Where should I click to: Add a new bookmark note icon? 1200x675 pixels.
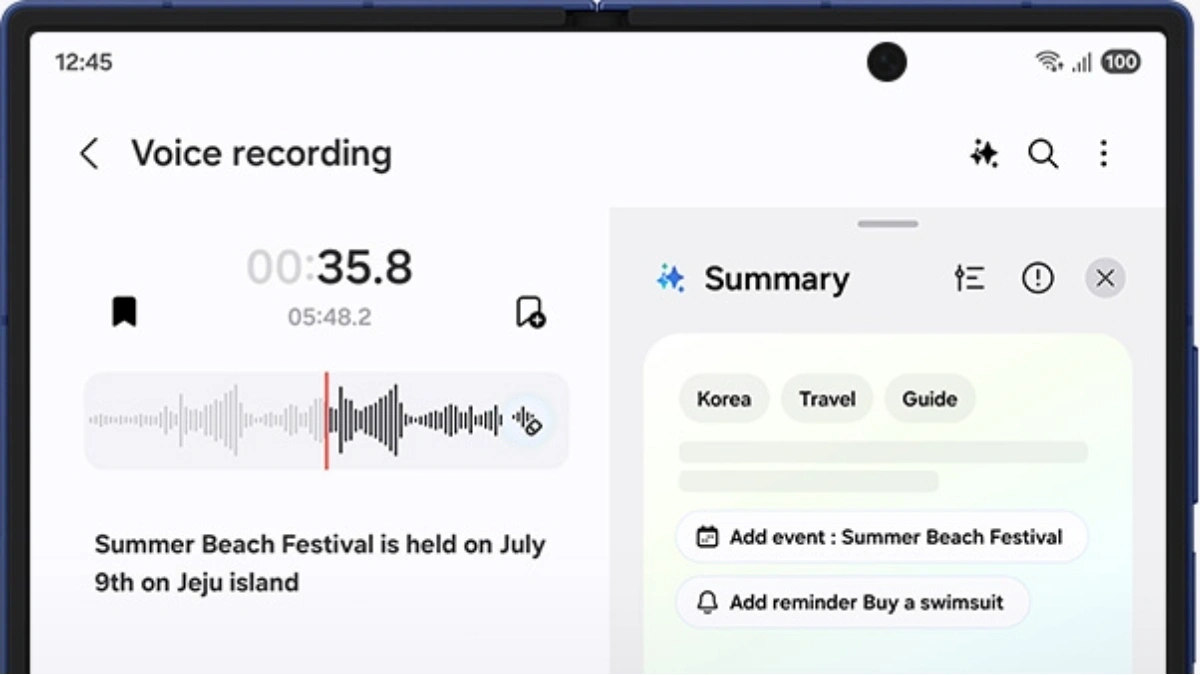click(x=530, y=312)
